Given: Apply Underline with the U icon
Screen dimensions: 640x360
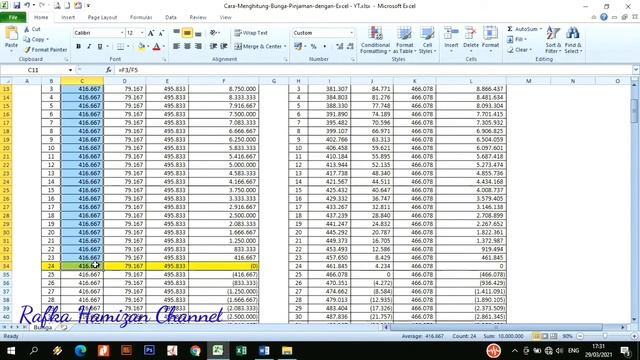Looking at the screenshot, I should (x=100, y=47).
